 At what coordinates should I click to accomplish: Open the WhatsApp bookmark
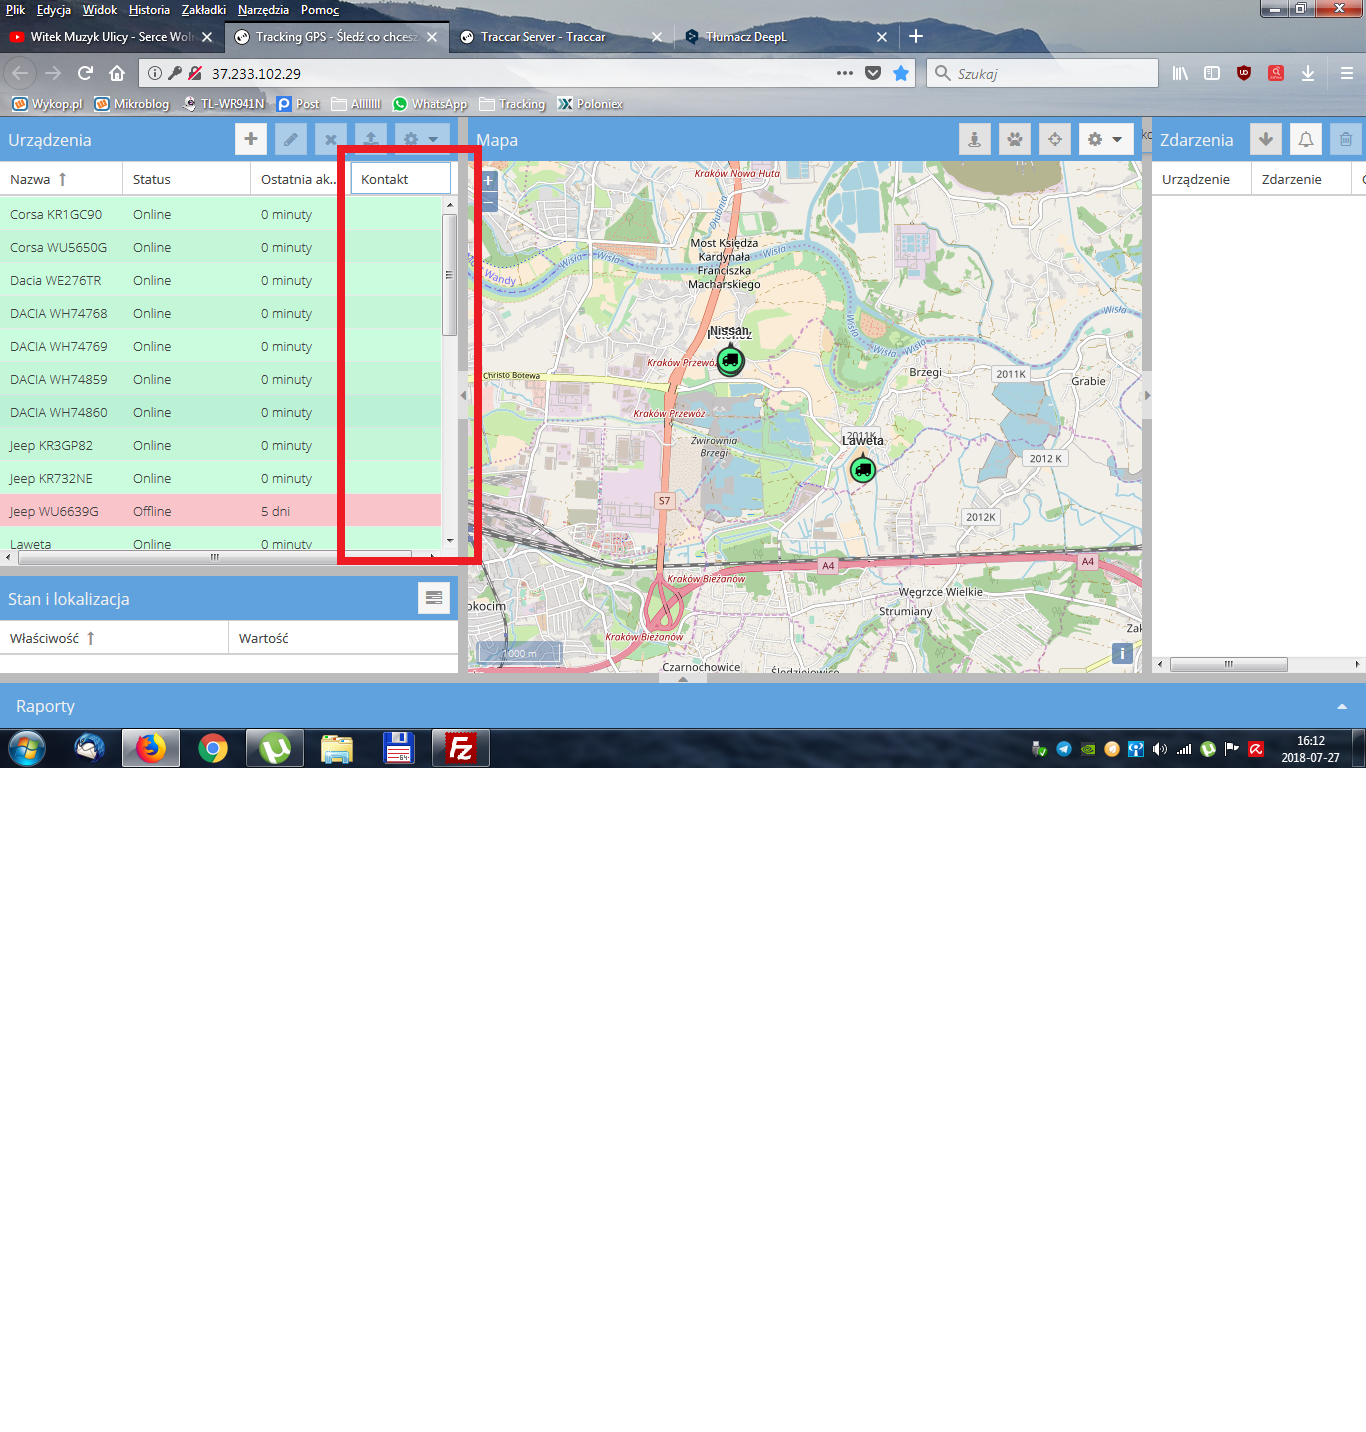click(x=430, y=104)
